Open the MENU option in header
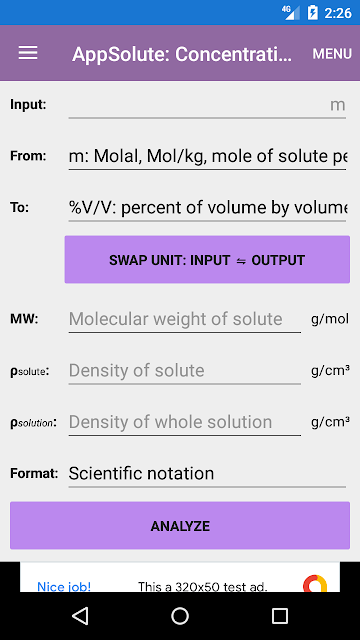360x640 pixels. 332,54
